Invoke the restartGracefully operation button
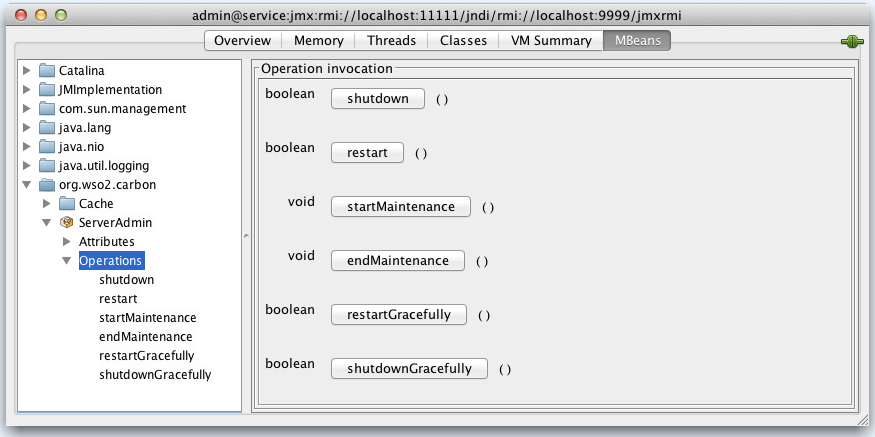The image size is (875, 437). pyautogui.click(x=398, y=315)
